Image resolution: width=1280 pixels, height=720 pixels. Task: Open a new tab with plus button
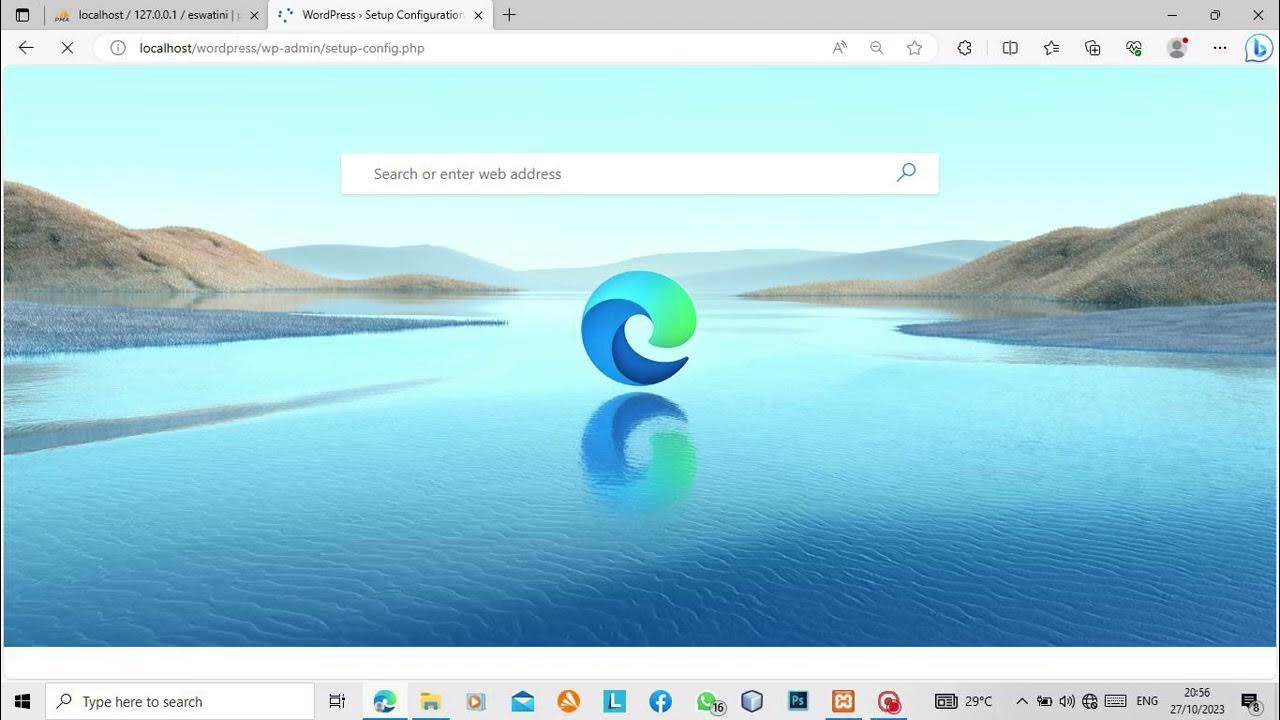pyautogui.click(x=510, y=15)
